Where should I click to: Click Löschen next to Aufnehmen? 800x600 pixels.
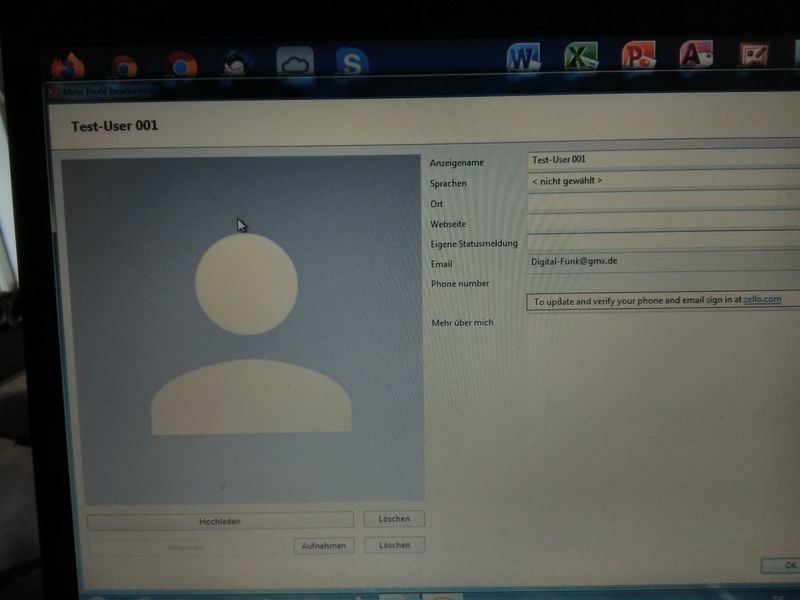click(x=394, y=545)
